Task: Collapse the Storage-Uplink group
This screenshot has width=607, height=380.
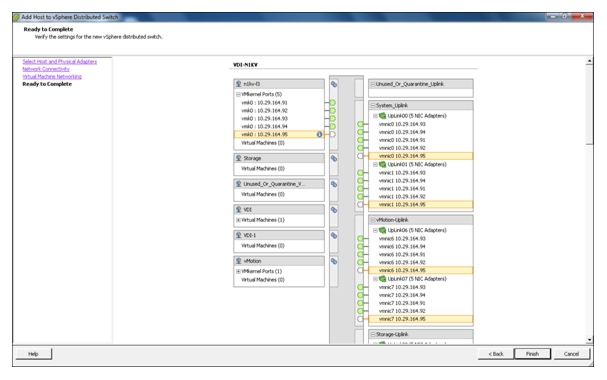Action: 373,334
